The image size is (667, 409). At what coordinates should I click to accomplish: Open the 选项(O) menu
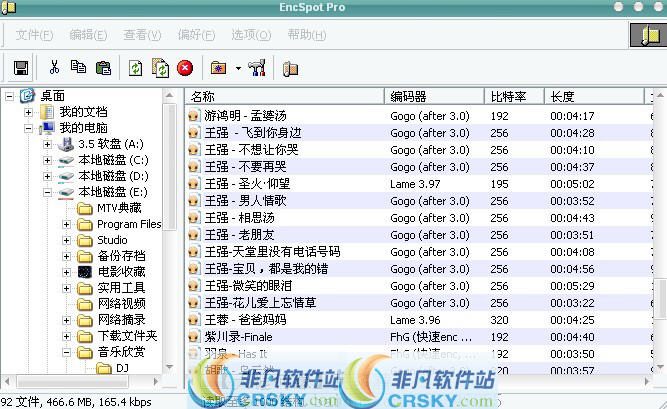251,34
